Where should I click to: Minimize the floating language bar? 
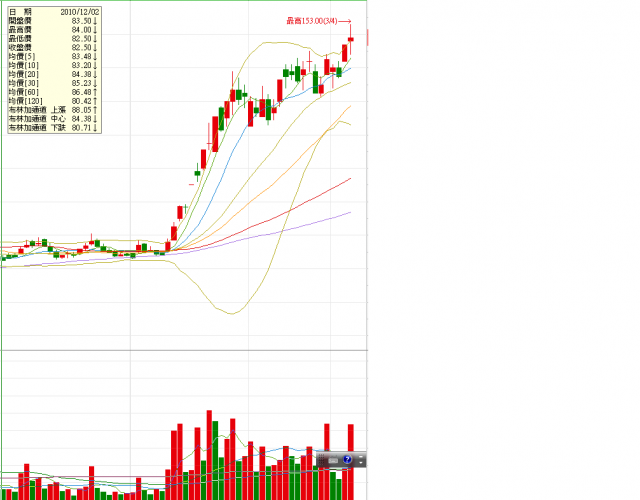[361, 457]
